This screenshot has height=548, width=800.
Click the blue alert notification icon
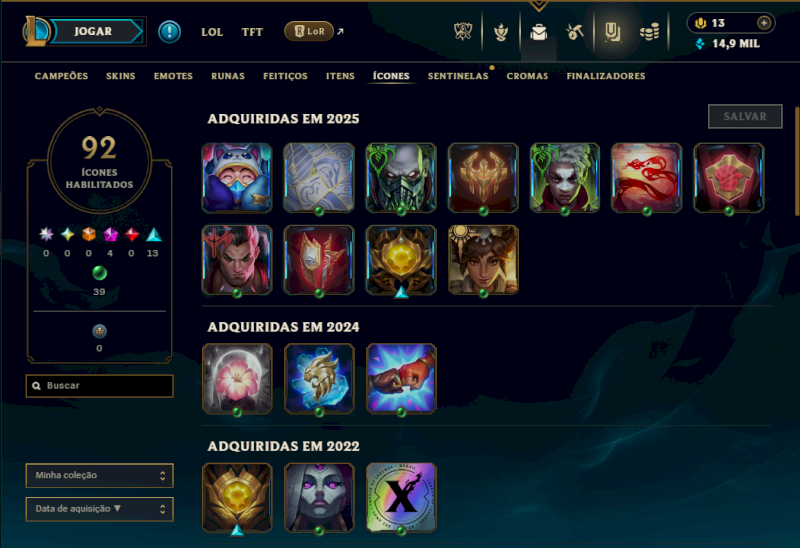tap(169, 32)
